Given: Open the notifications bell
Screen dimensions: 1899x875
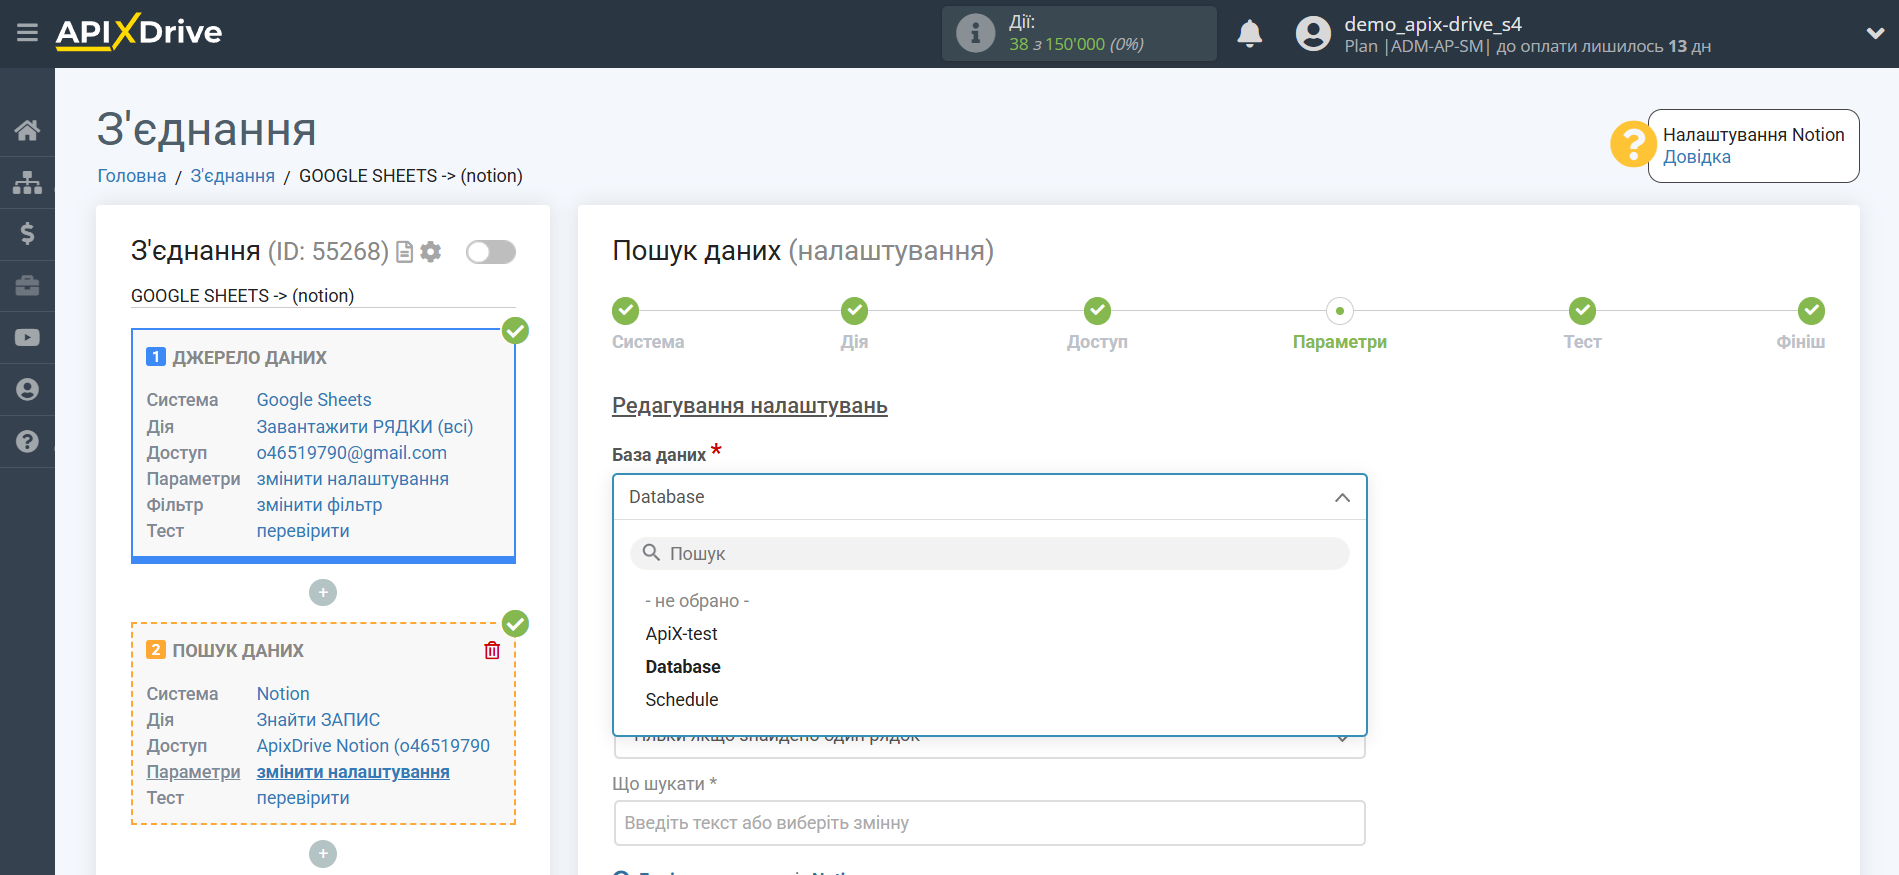Looking at the screenshot, I should click(x=1249, y=33).
